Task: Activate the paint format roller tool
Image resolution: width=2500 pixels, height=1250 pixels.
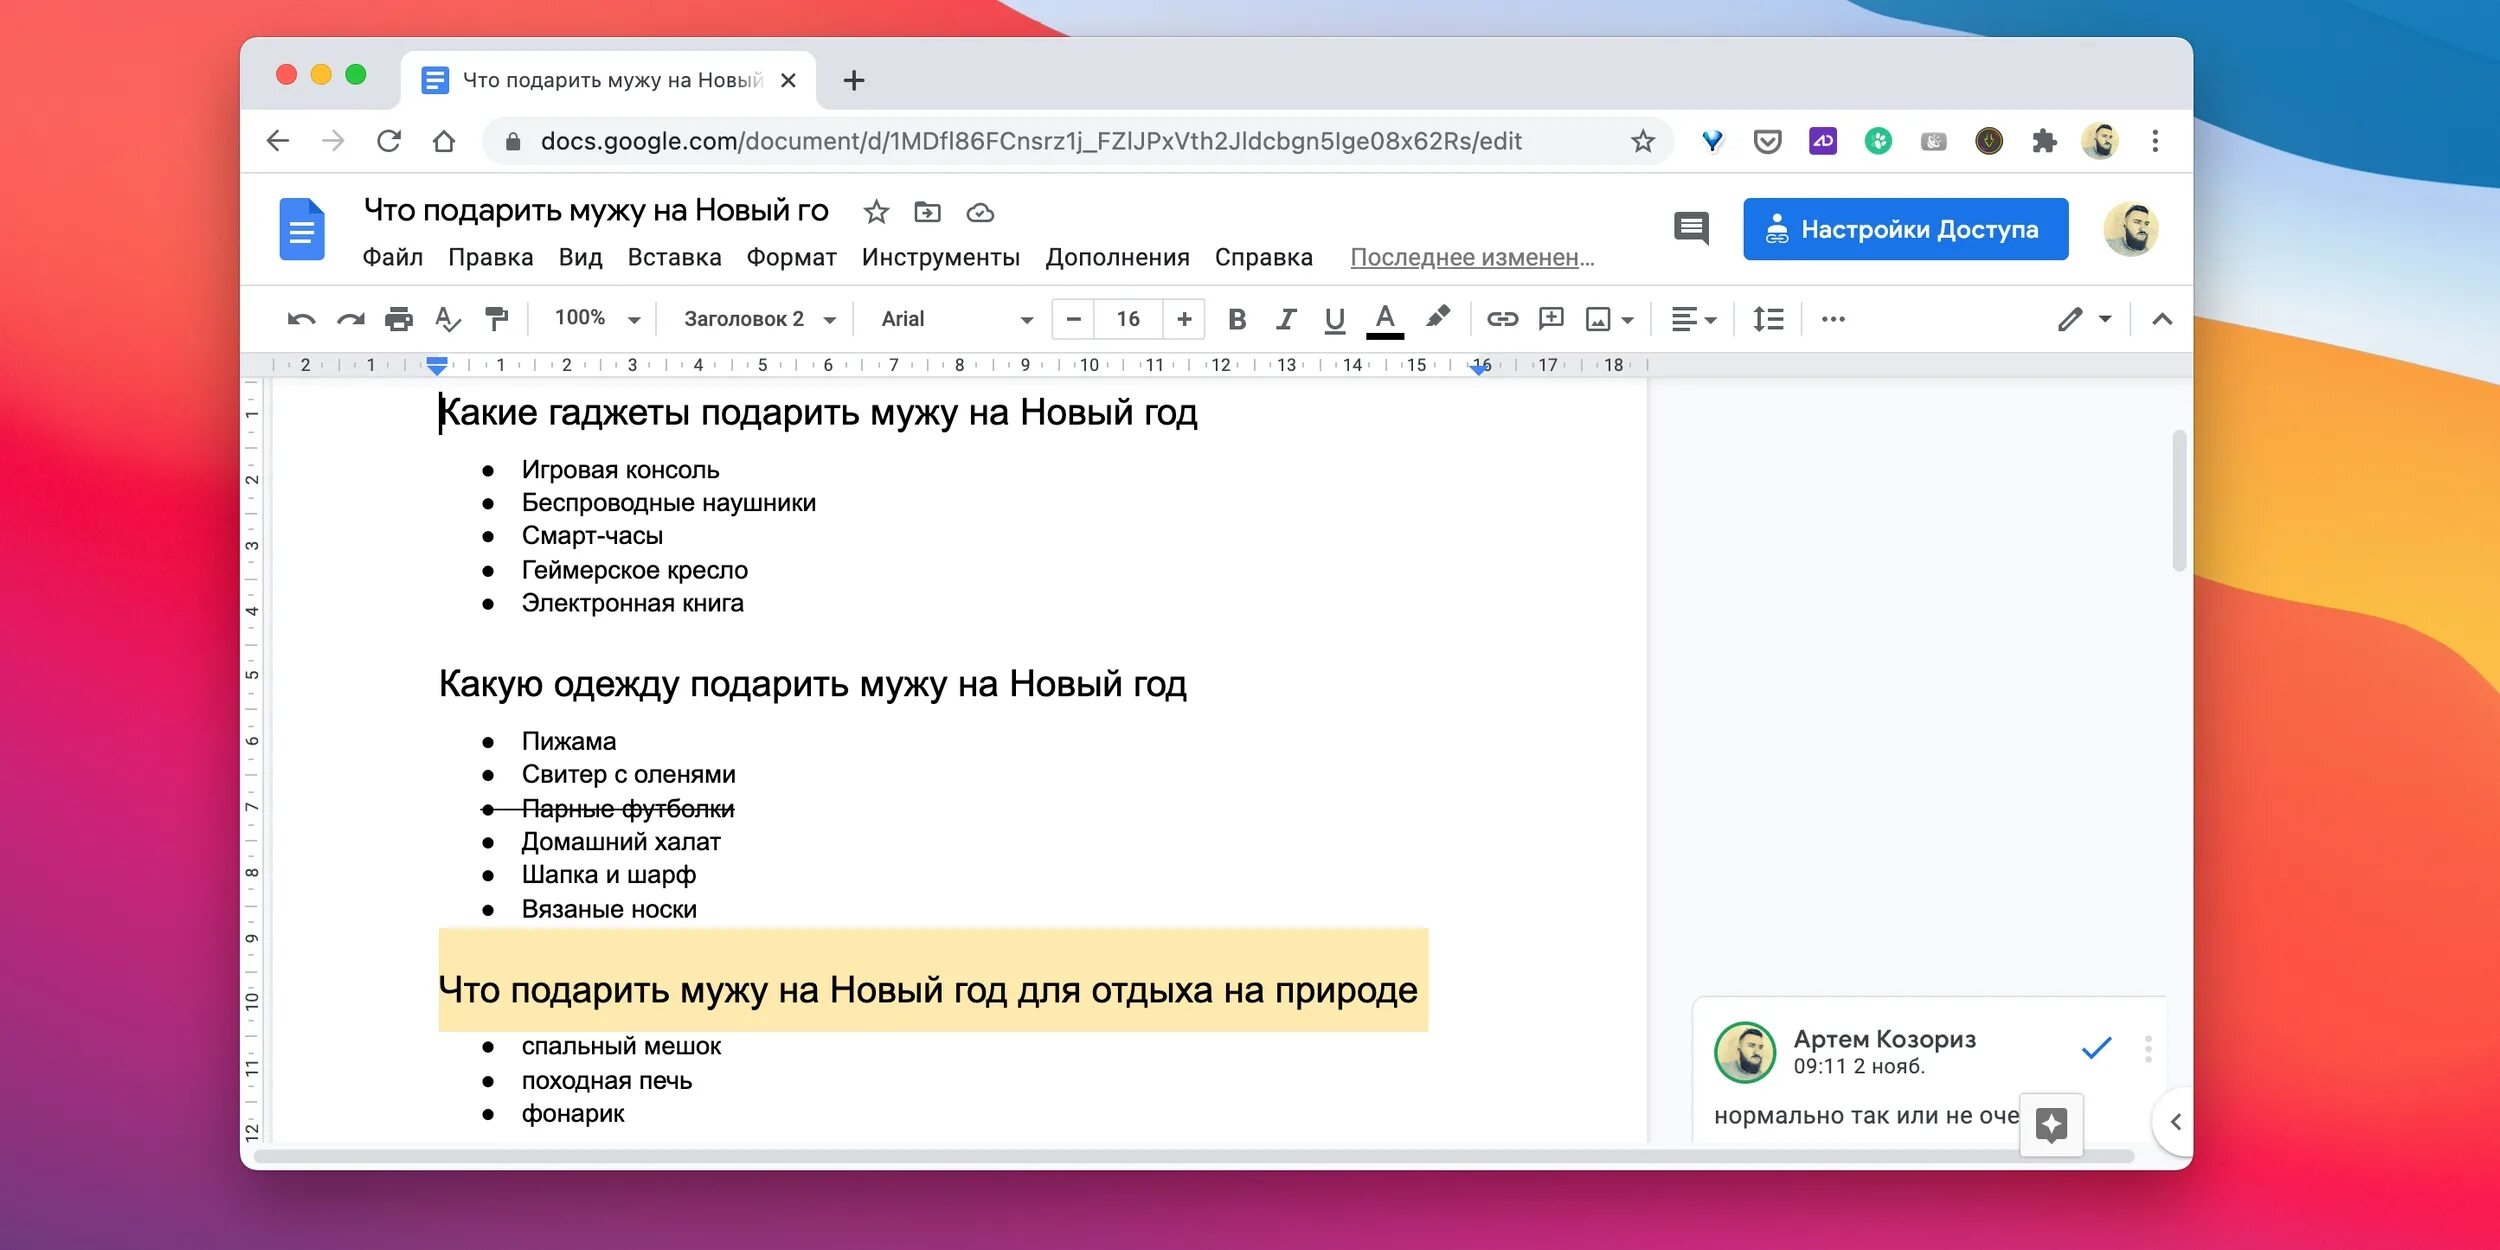Action: (496, 319)
